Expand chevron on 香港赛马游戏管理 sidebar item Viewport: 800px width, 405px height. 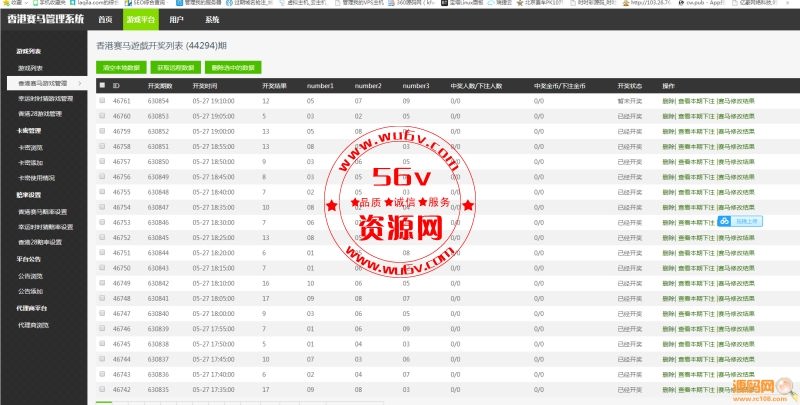(80, 83)
